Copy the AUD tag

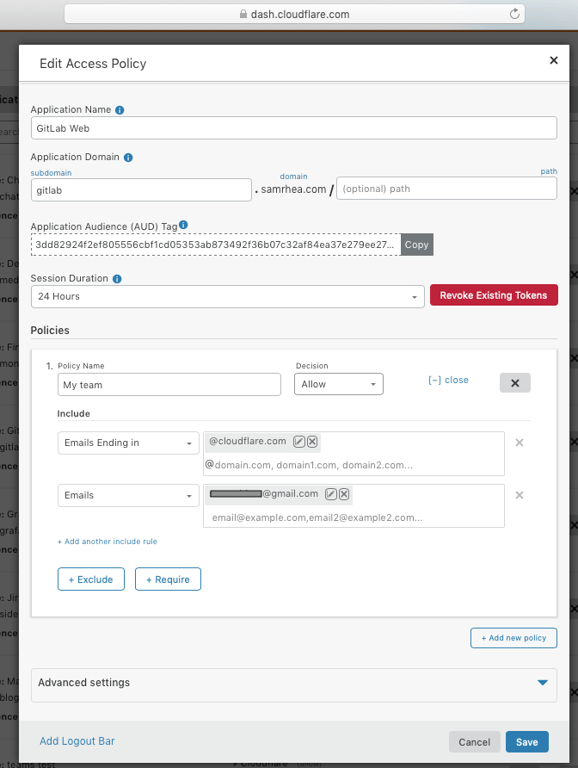coord(417,244)
